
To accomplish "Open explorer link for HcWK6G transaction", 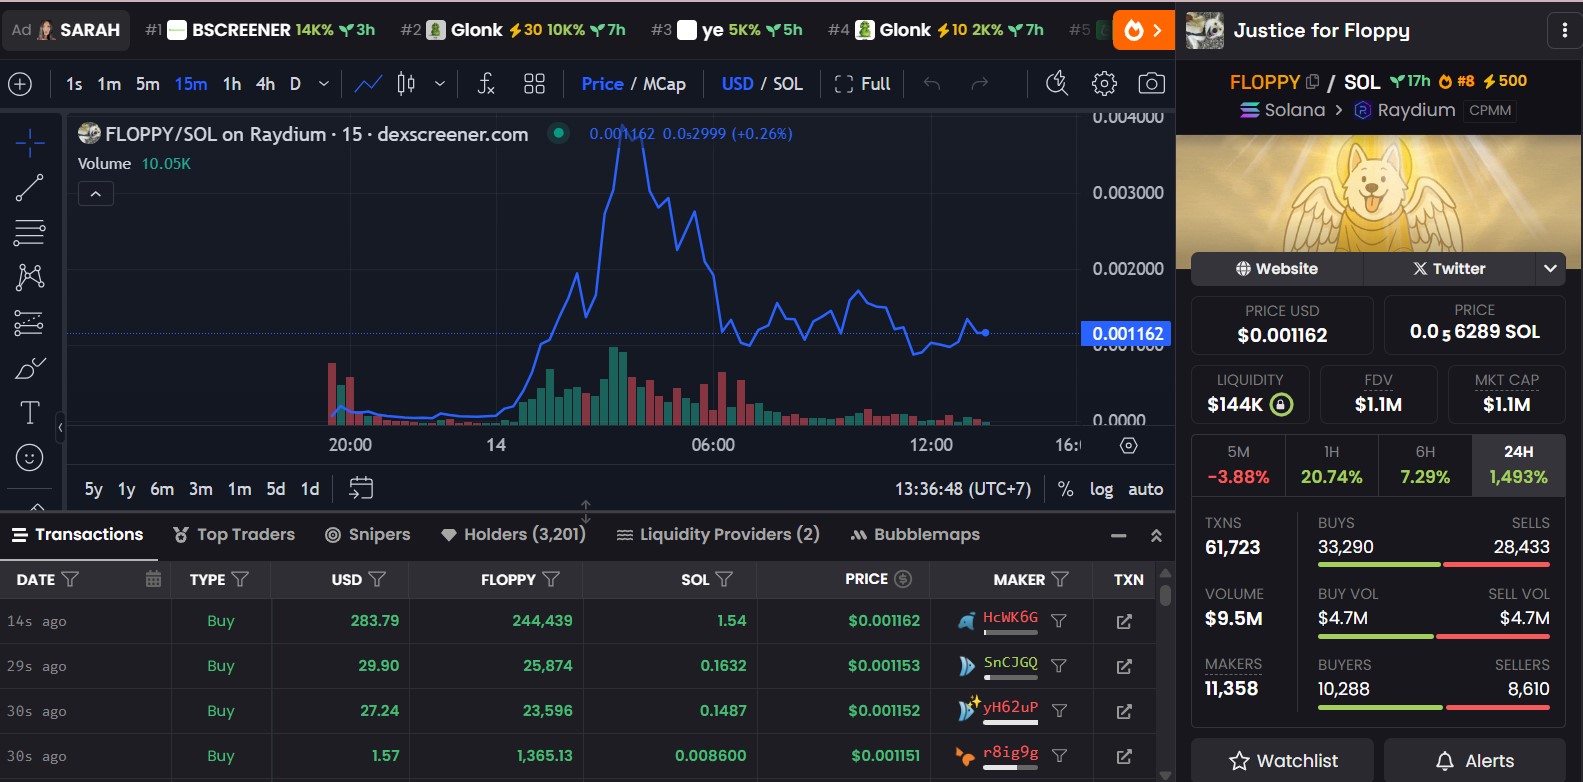I will point(1125,621).
